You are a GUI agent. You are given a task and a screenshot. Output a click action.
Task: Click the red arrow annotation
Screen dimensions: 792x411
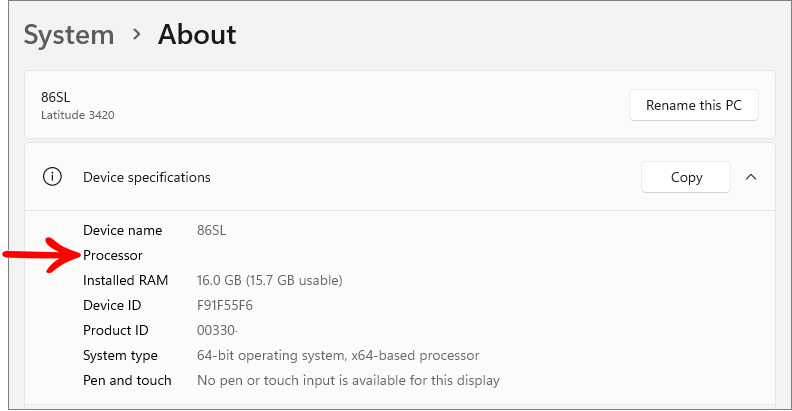(x=42, y=254)
